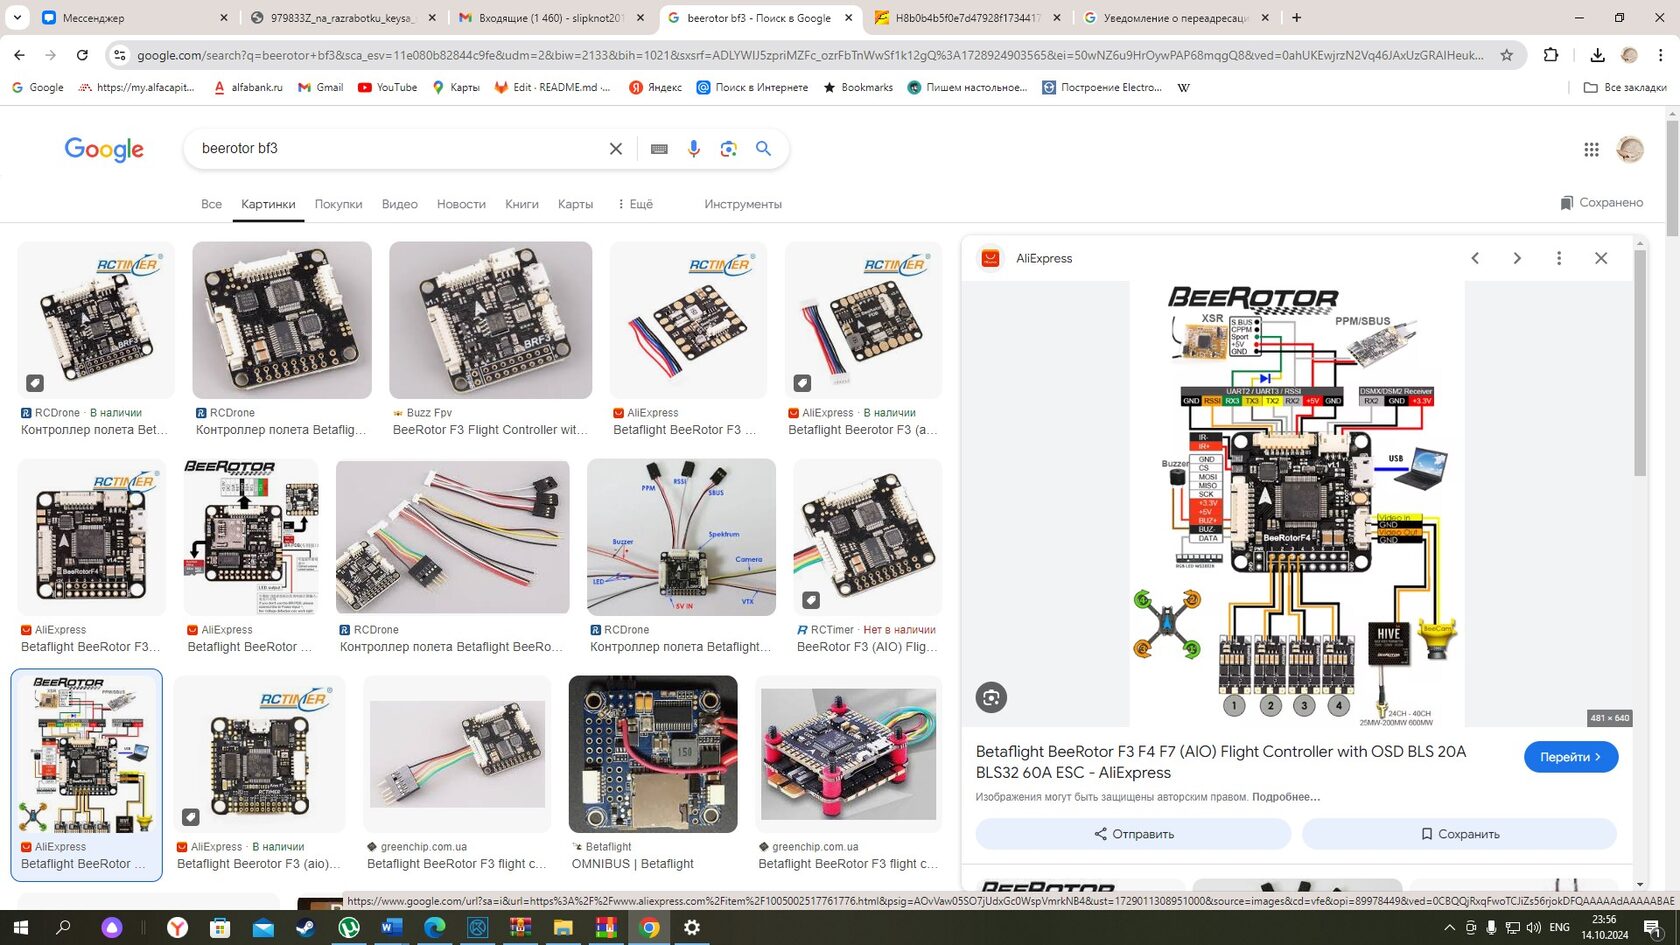This screenshot has height=945, width=1680.
Task: Open Chrome extensions menu
Action: (x=1551, y=55)
